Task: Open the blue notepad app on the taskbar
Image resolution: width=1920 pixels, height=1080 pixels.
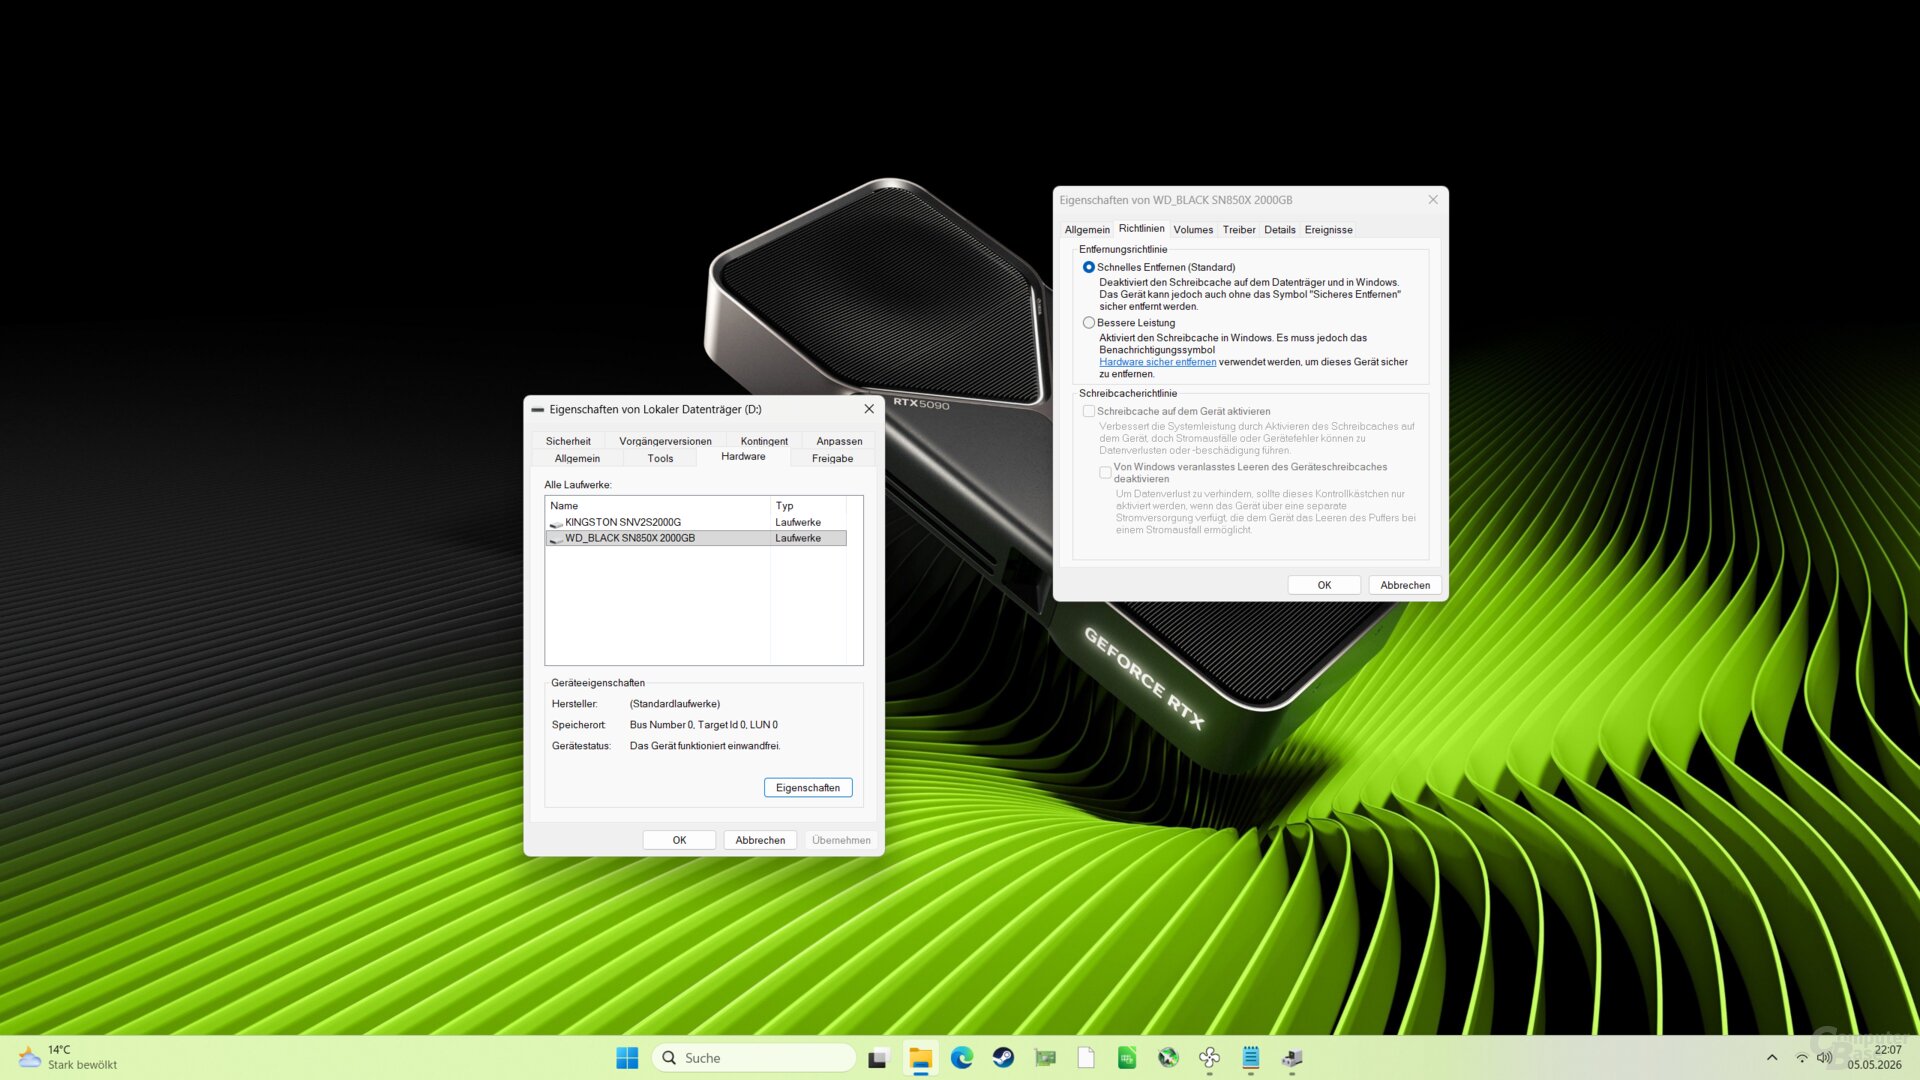Action: coord(1251,1058)
